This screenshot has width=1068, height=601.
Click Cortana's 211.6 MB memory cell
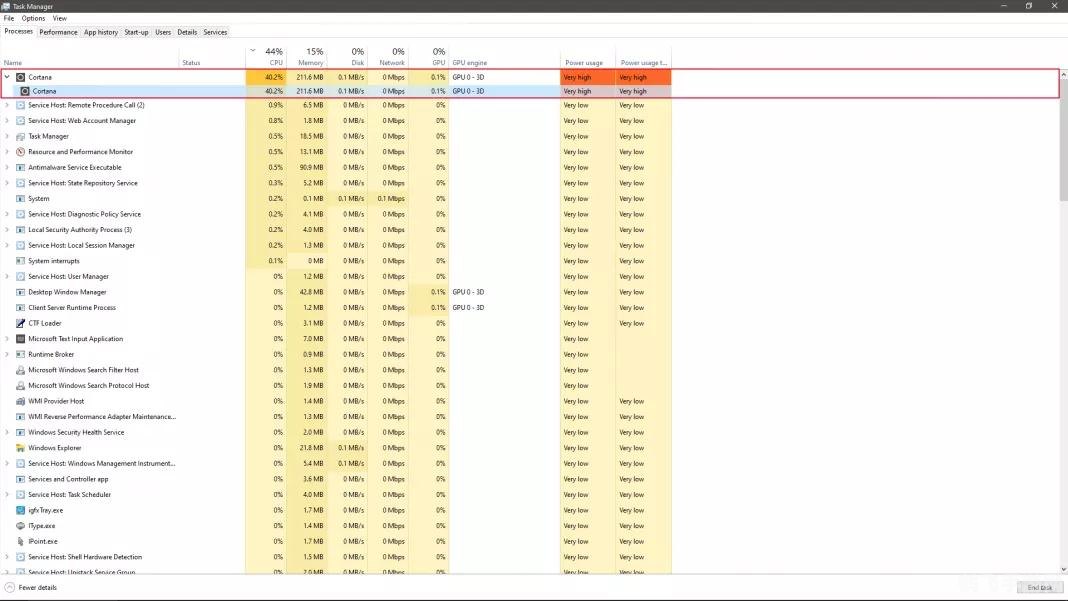pos(307,77)
